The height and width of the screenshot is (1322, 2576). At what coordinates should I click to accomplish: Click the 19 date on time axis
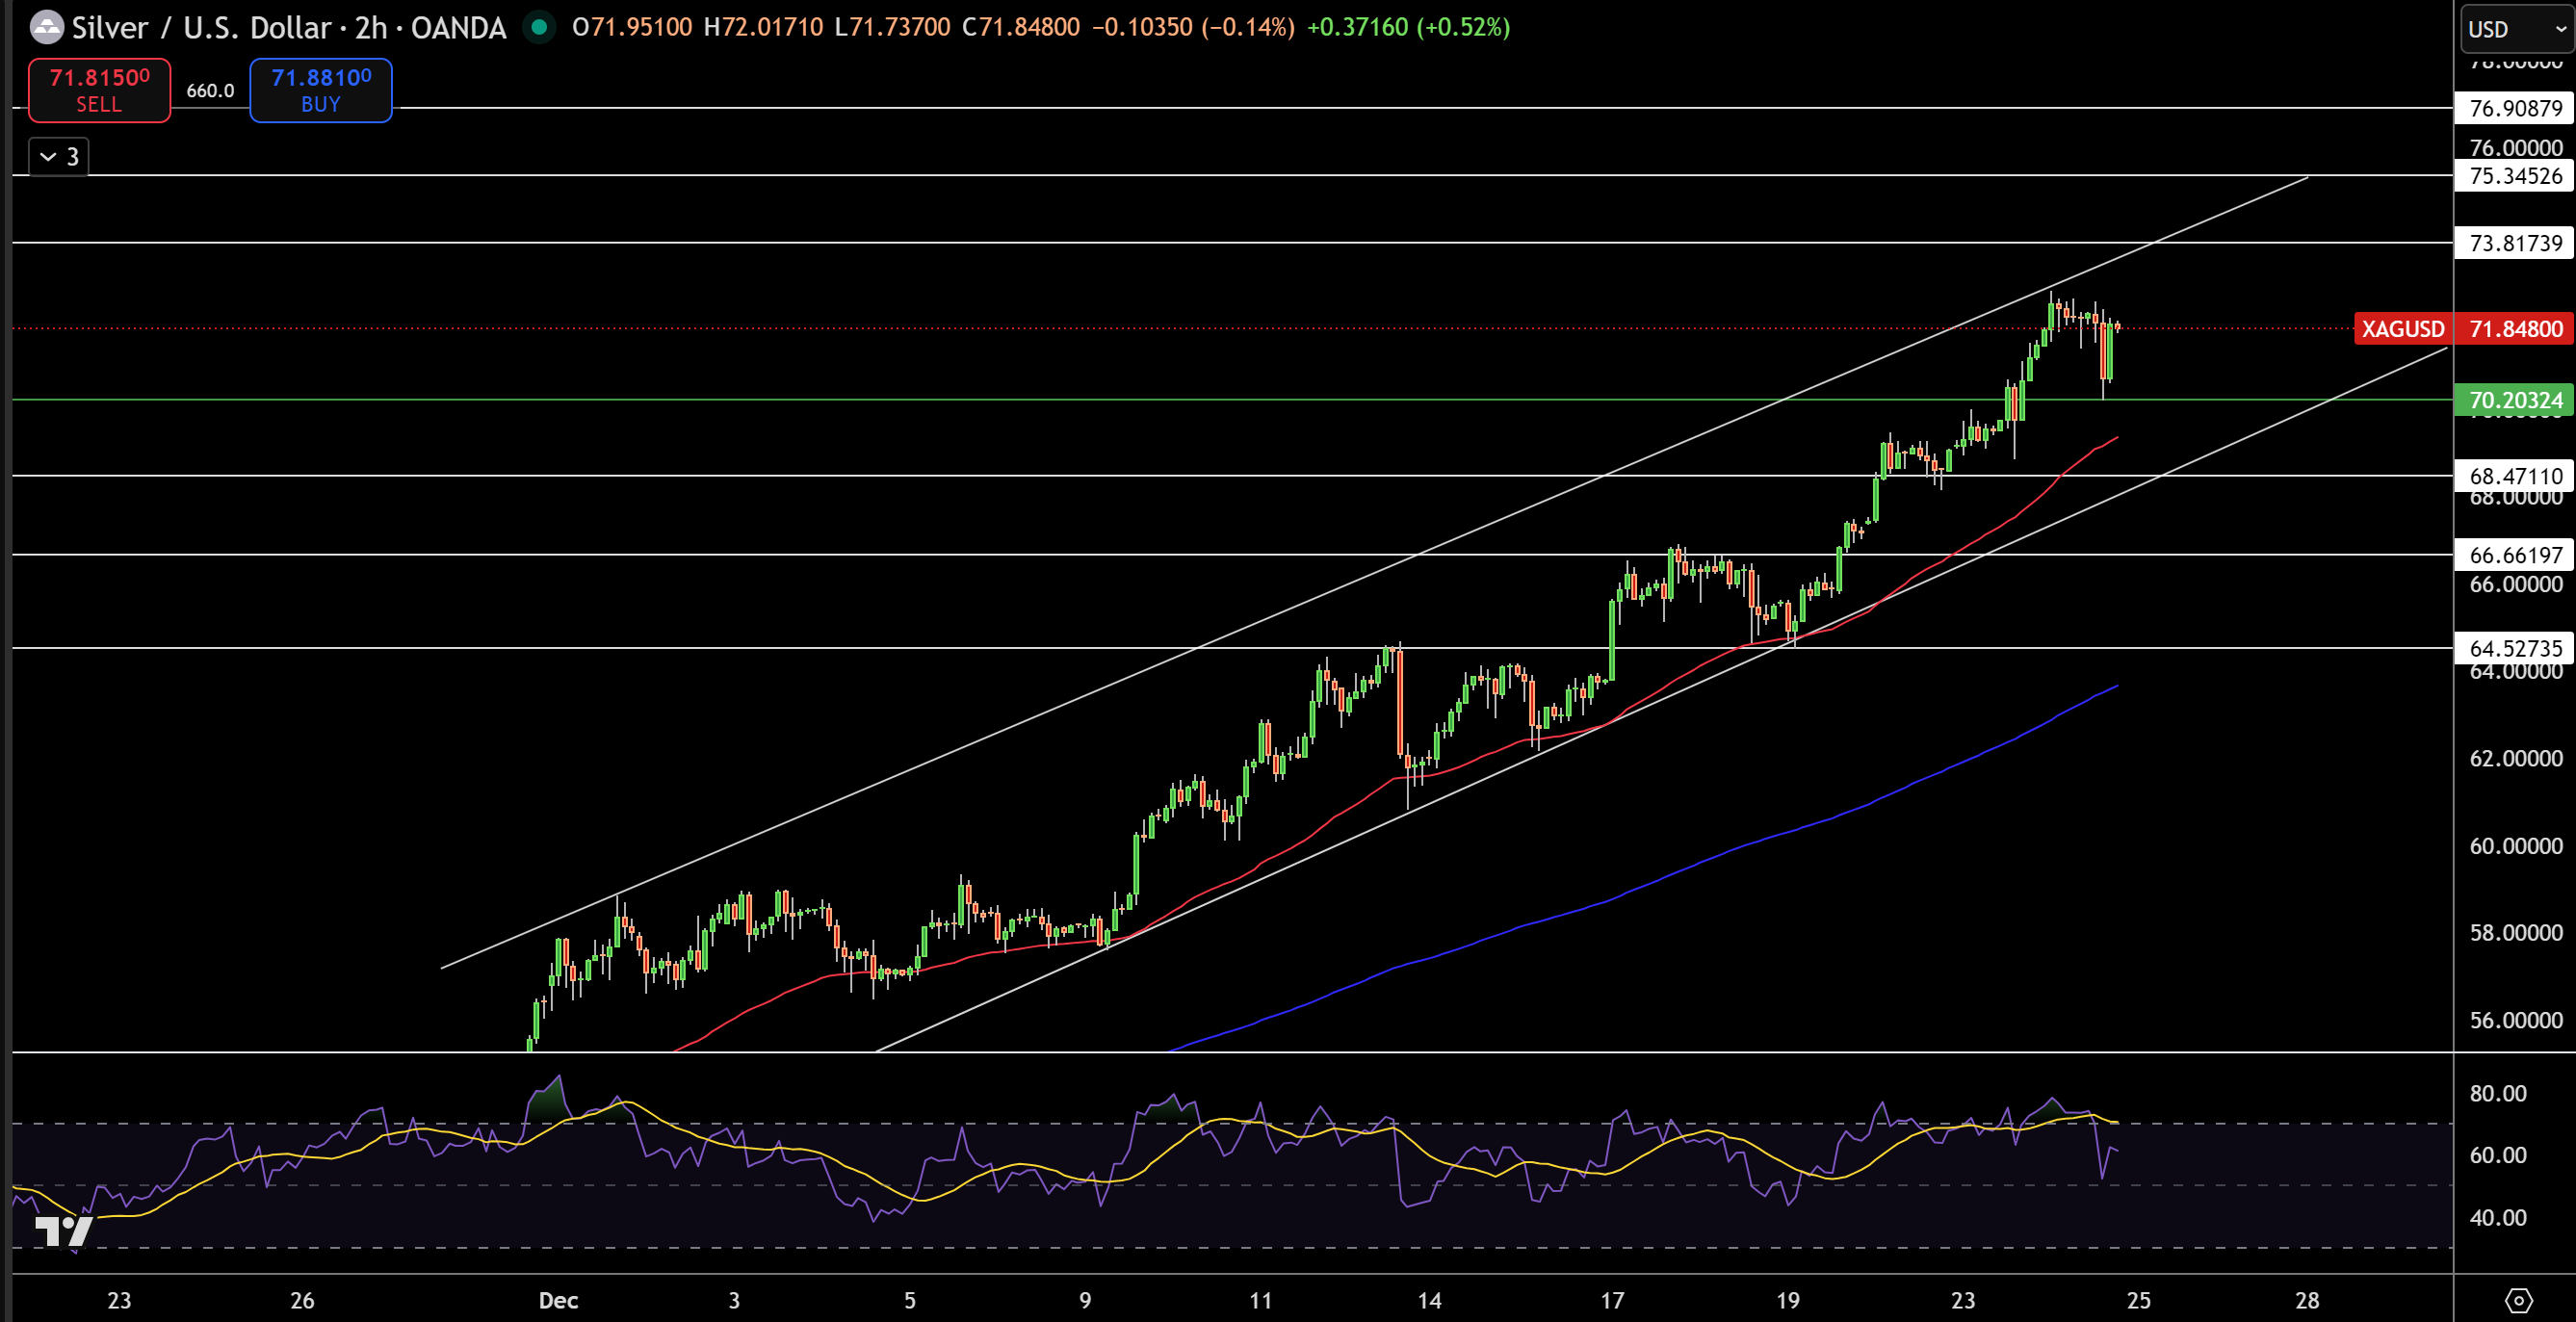click(x=1788, y=1301)
